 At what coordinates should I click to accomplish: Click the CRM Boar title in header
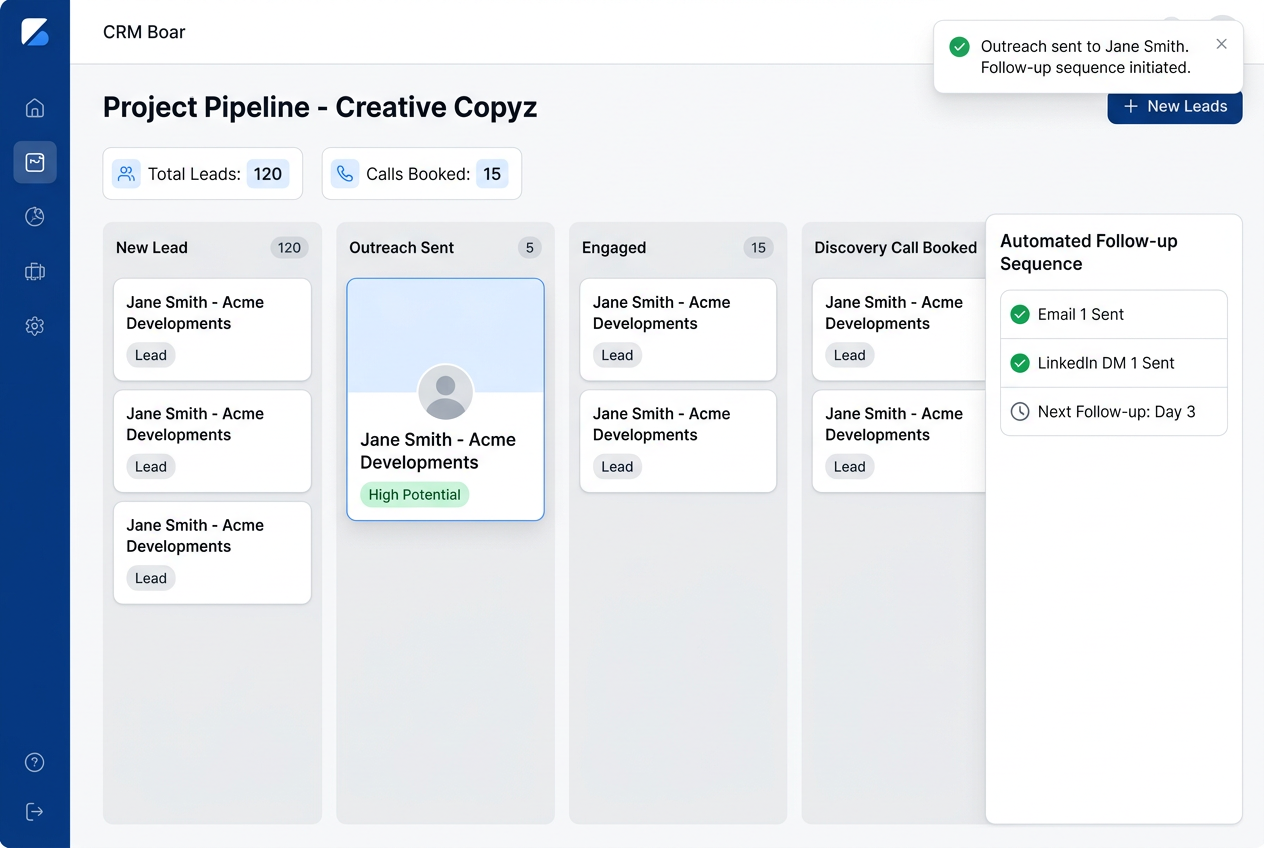(x=144, y=32)
